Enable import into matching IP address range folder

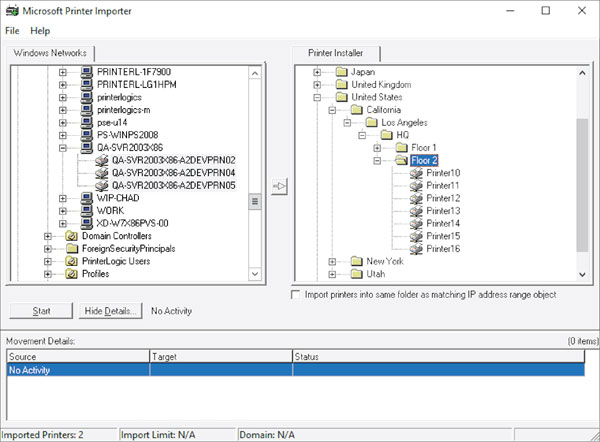point(294,295)
